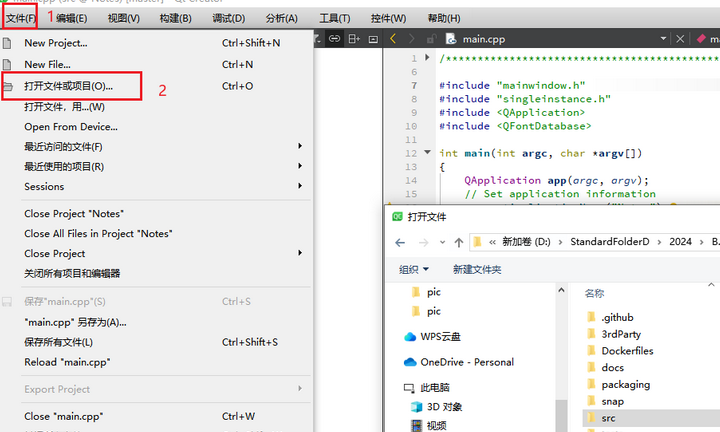Go back in editor navigation history
Screen dimensions: 720x432
[x=393, y=39]
